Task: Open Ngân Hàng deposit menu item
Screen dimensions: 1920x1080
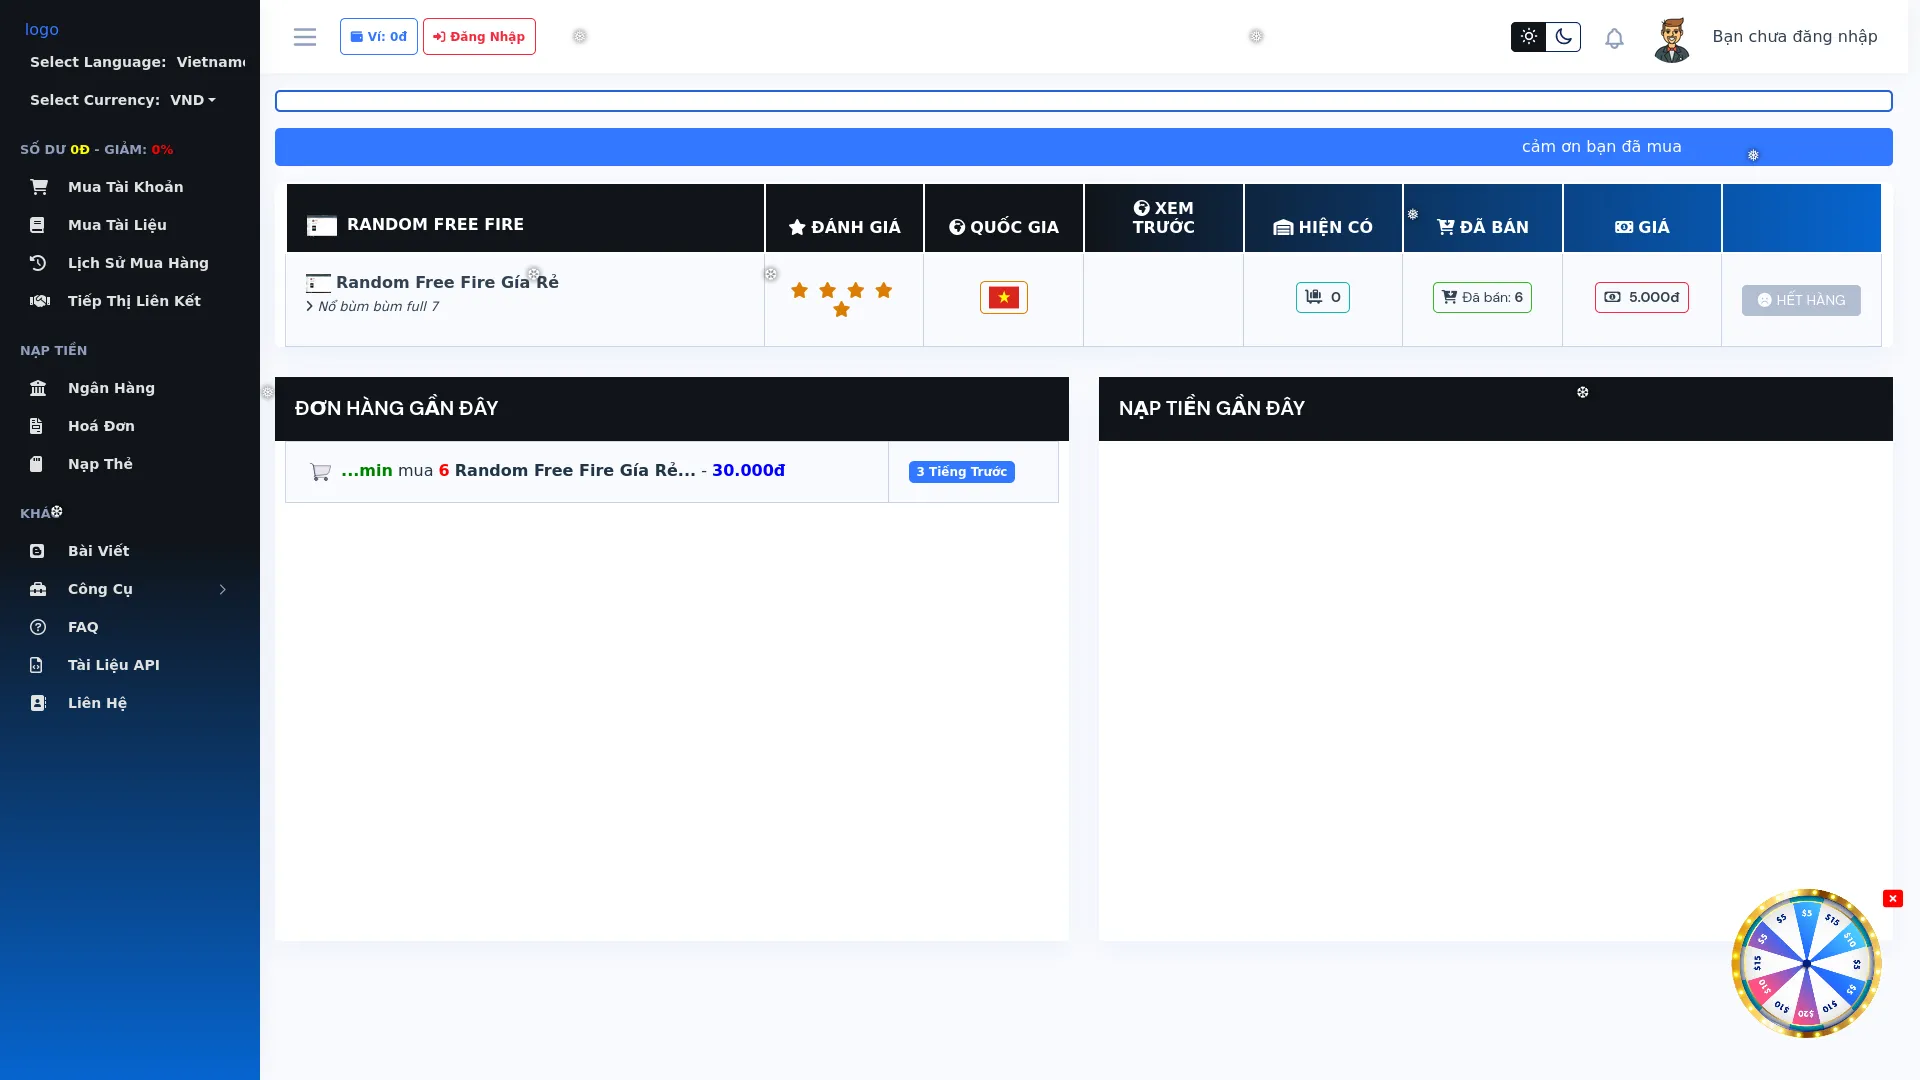Action: pos(111,388)
